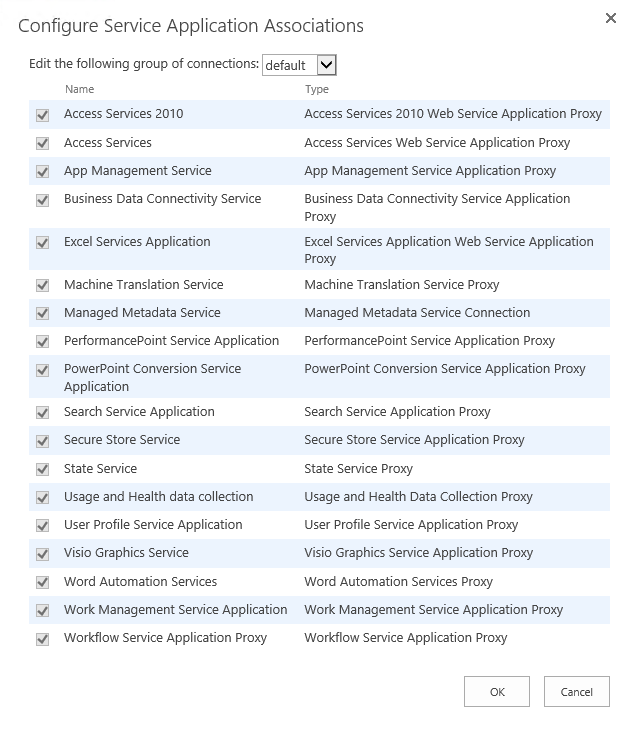Uncheck Visio Graphics Service
Image resolution: width=626 pixels, height=745 pixels.
click(43, 554)
